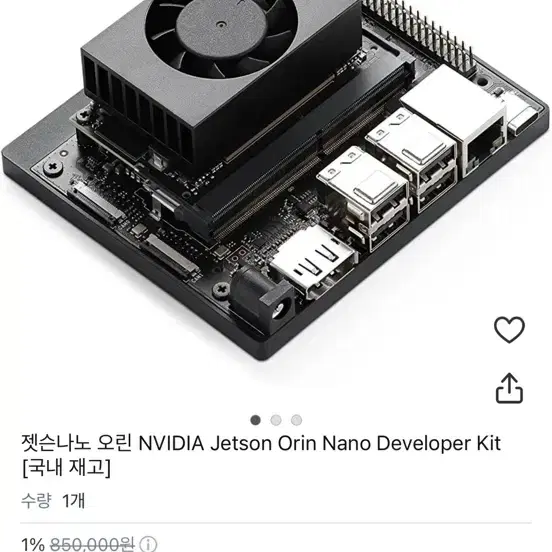
Task: Tap the cooling fan in product photo
Action: tap(221, 35)
